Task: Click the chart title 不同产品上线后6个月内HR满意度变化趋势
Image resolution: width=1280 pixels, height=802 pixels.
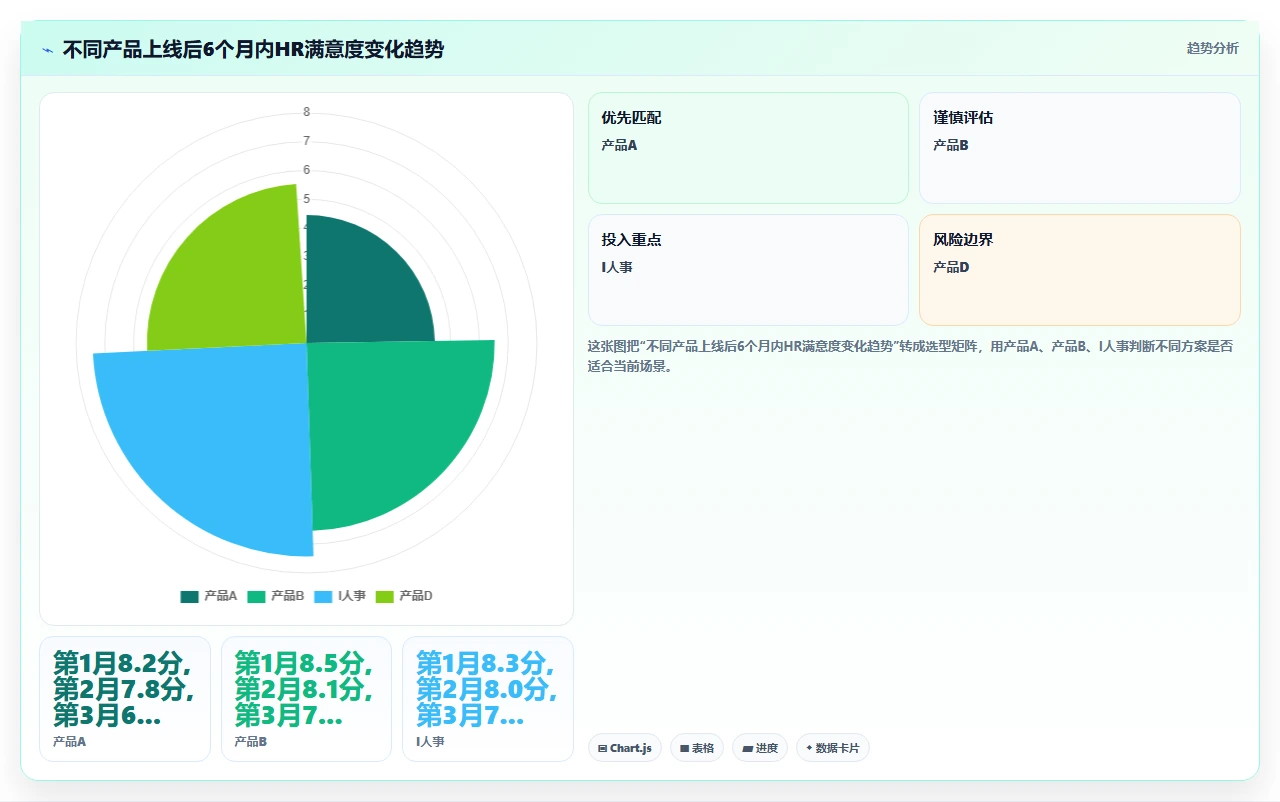Action: coord(253,50)
